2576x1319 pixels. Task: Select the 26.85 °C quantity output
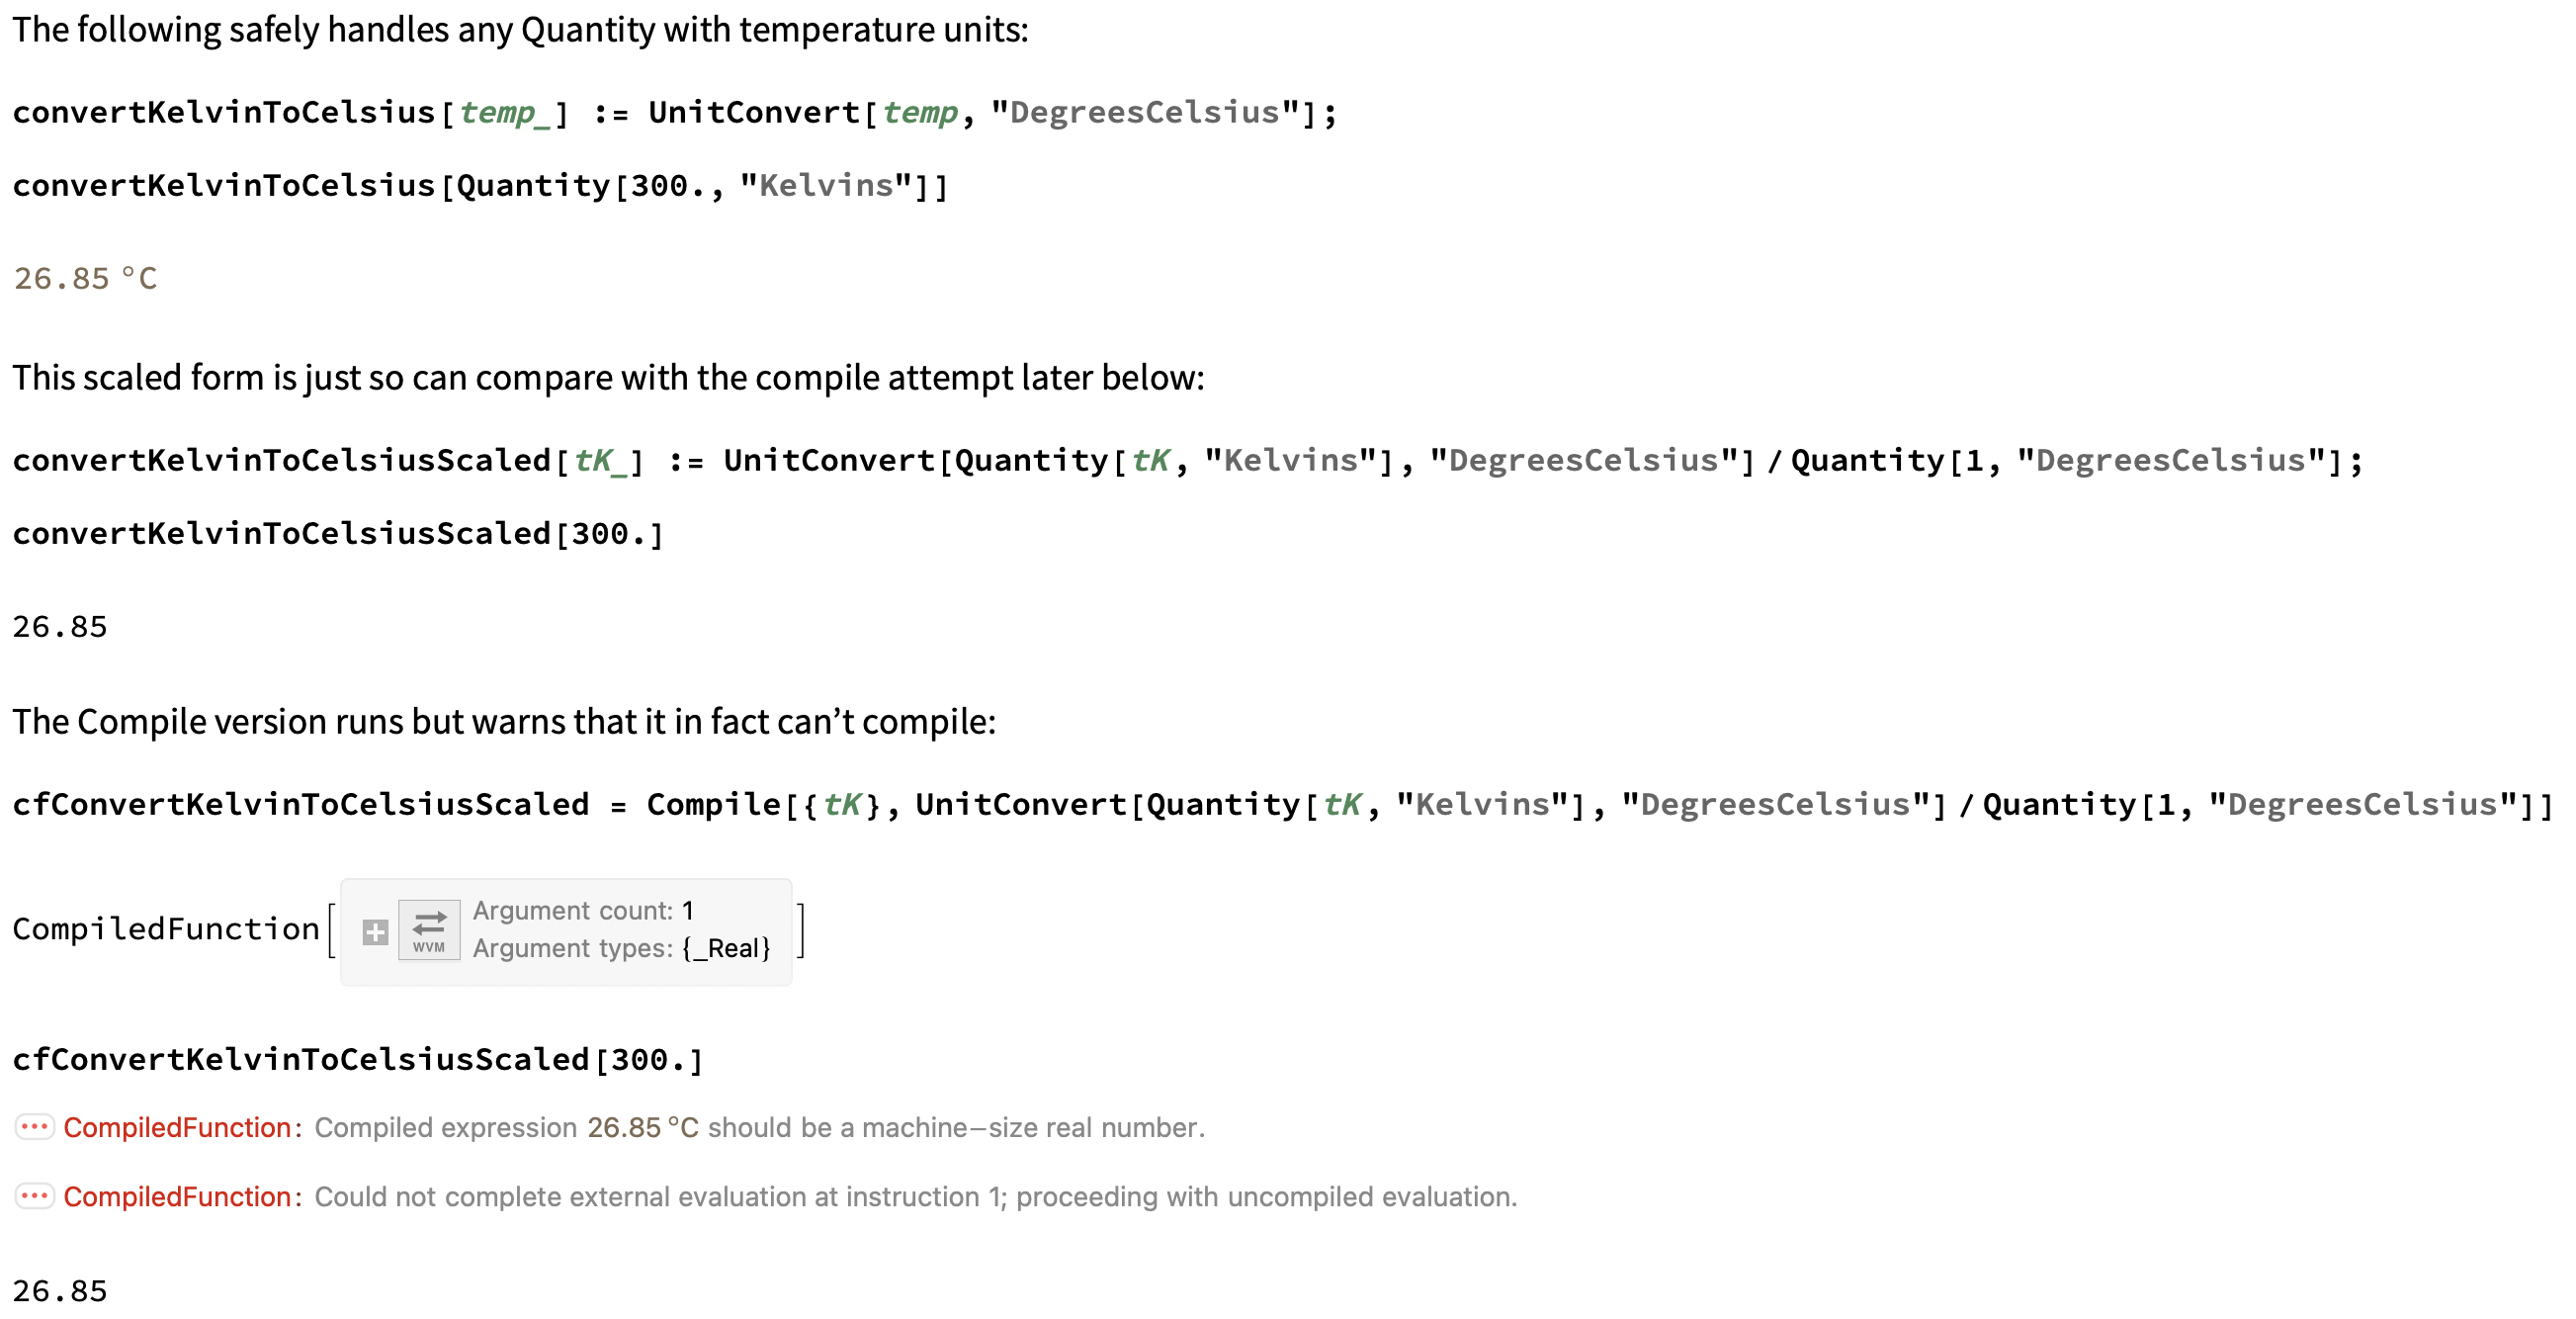pyautogui.click(x=85, y=279)
